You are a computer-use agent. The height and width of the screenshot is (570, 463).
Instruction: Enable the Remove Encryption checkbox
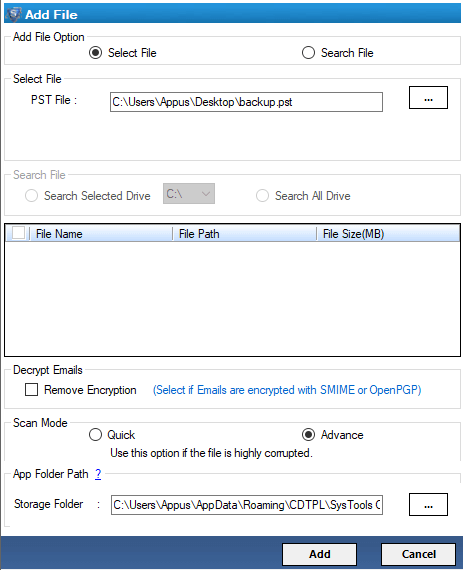31,390
